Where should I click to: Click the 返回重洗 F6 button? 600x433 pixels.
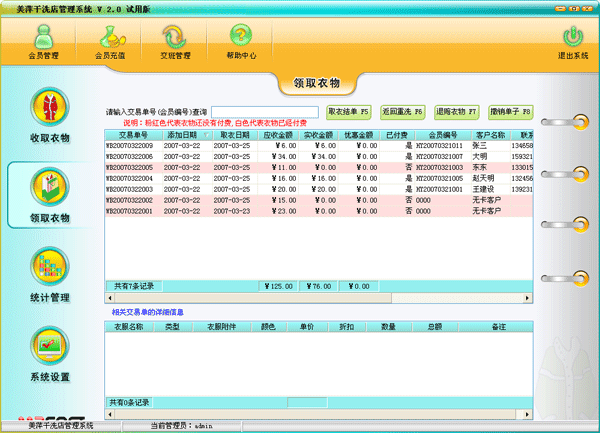coord(402,112)
